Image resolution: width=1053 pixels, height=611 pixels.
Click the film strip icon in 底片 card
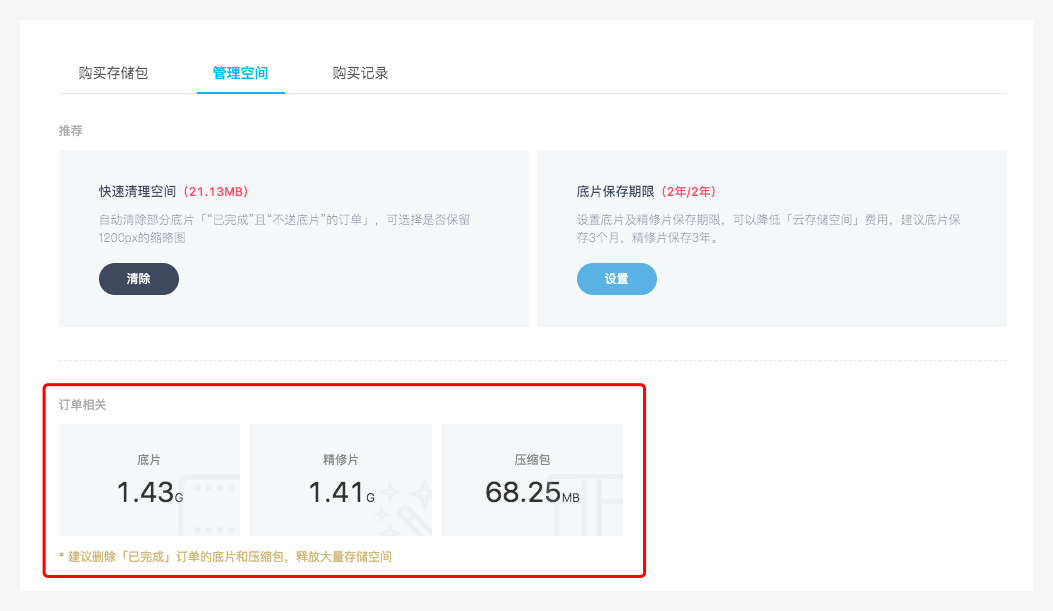coord(210,503)
